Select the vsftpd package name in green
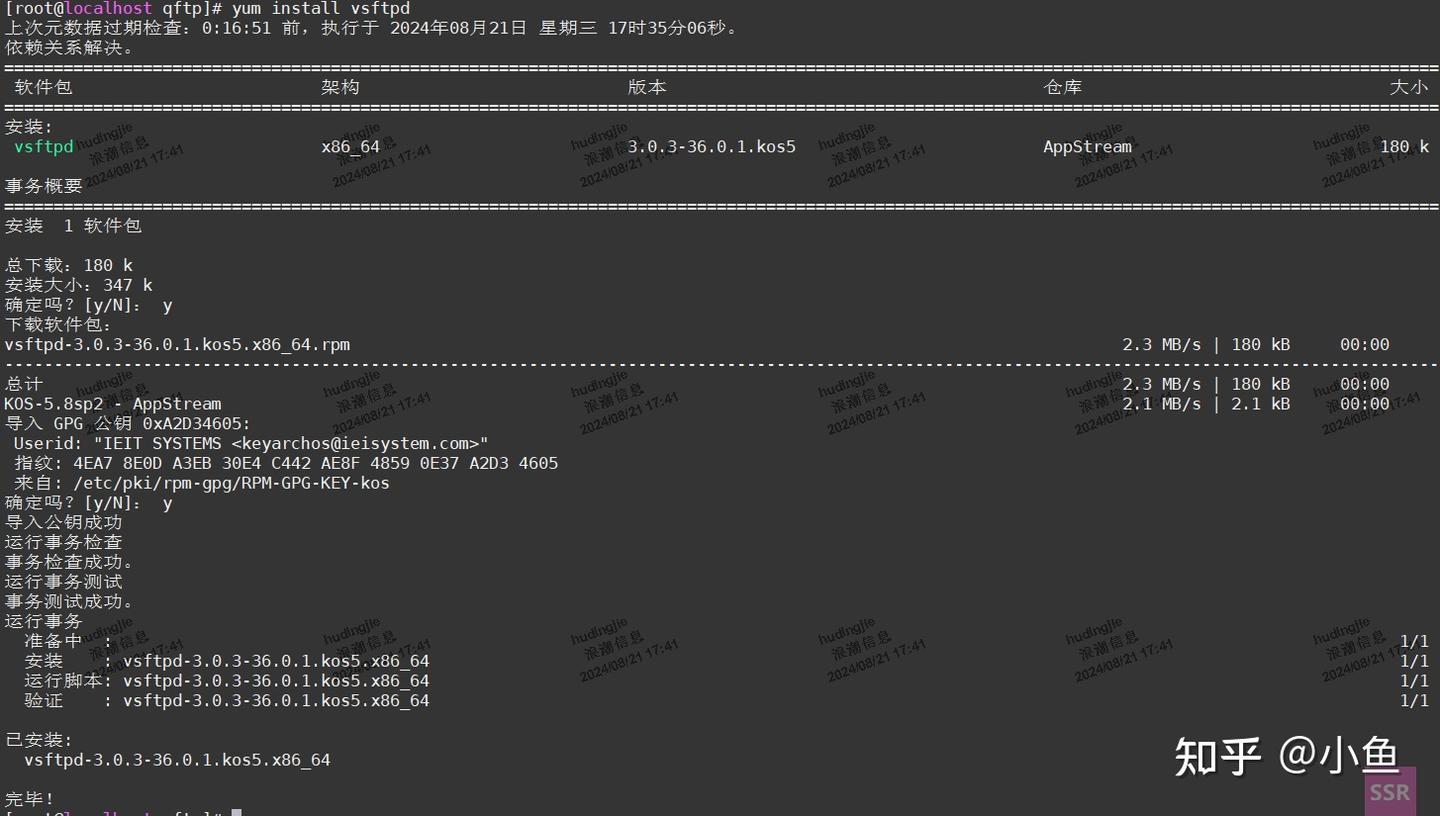 [42, 146]
